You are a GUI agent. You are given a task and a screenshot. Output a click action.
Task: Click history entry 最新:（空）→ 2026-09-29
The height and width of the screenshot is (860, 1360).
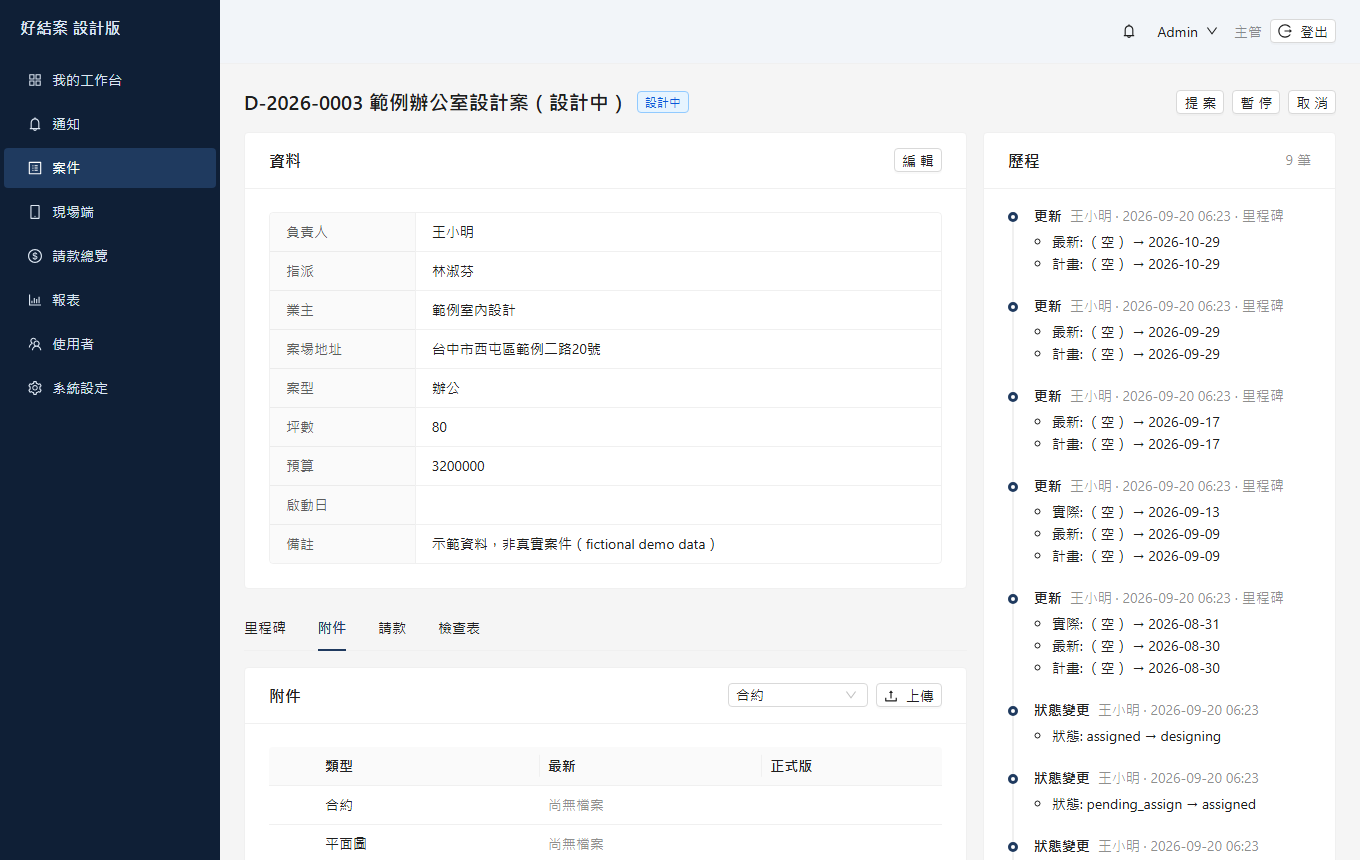click(x=1136, y=332)
